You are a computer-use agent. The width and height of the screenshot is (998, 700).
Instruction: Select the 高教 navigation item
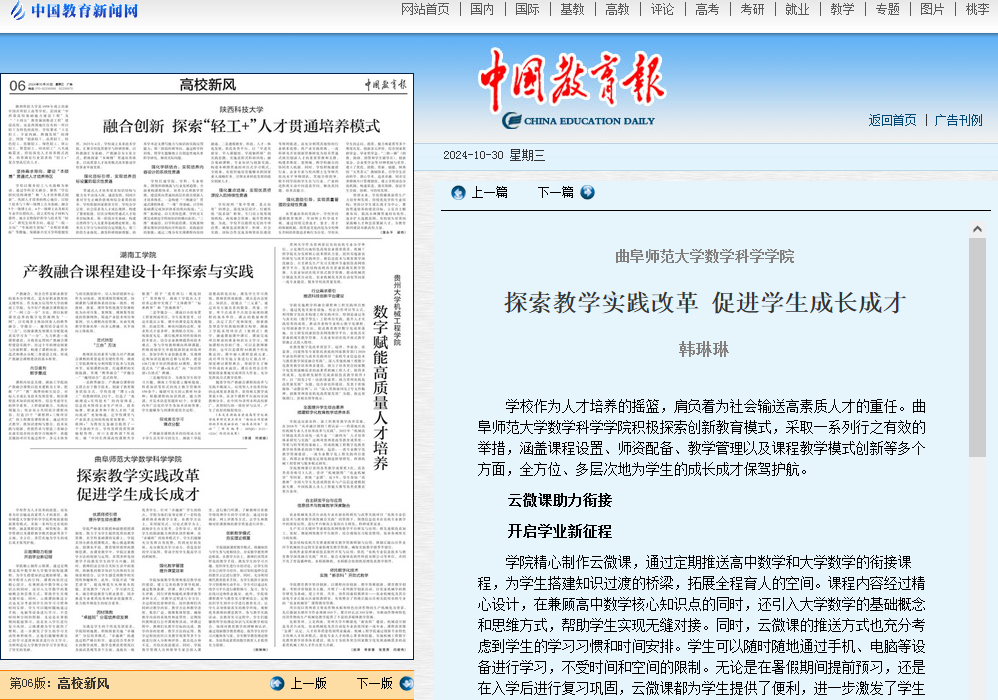coord(617,9)
